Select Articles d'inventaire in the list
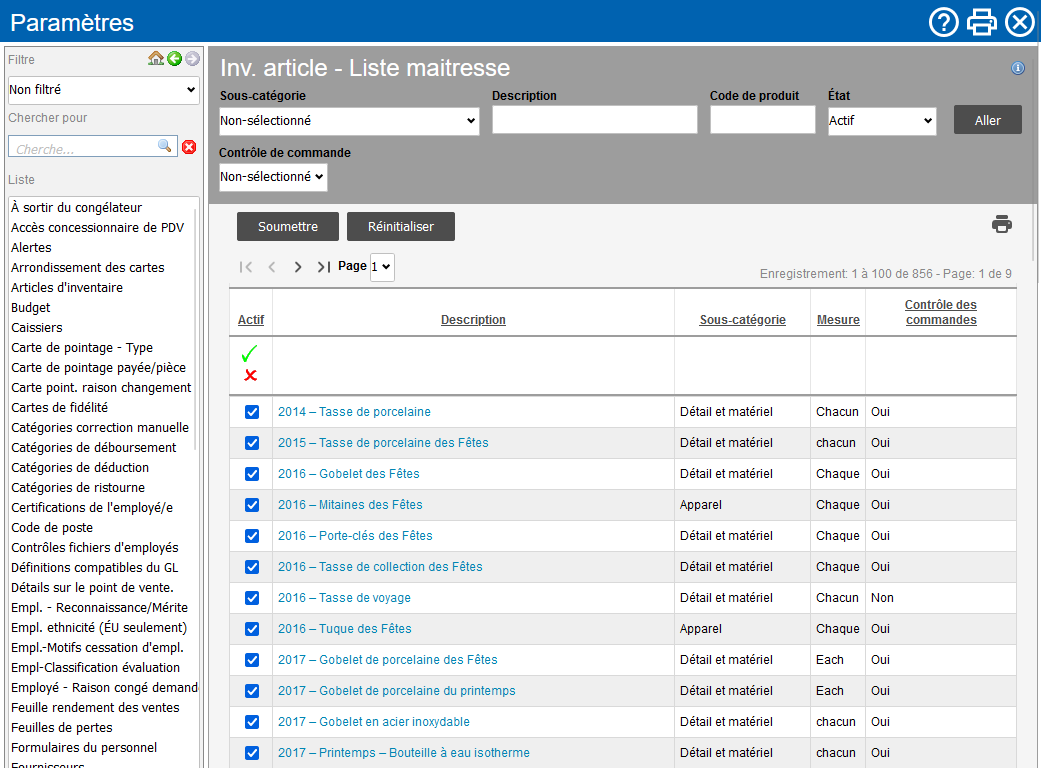The width and height of the screenshot is (1041, 768). [67, 287]
